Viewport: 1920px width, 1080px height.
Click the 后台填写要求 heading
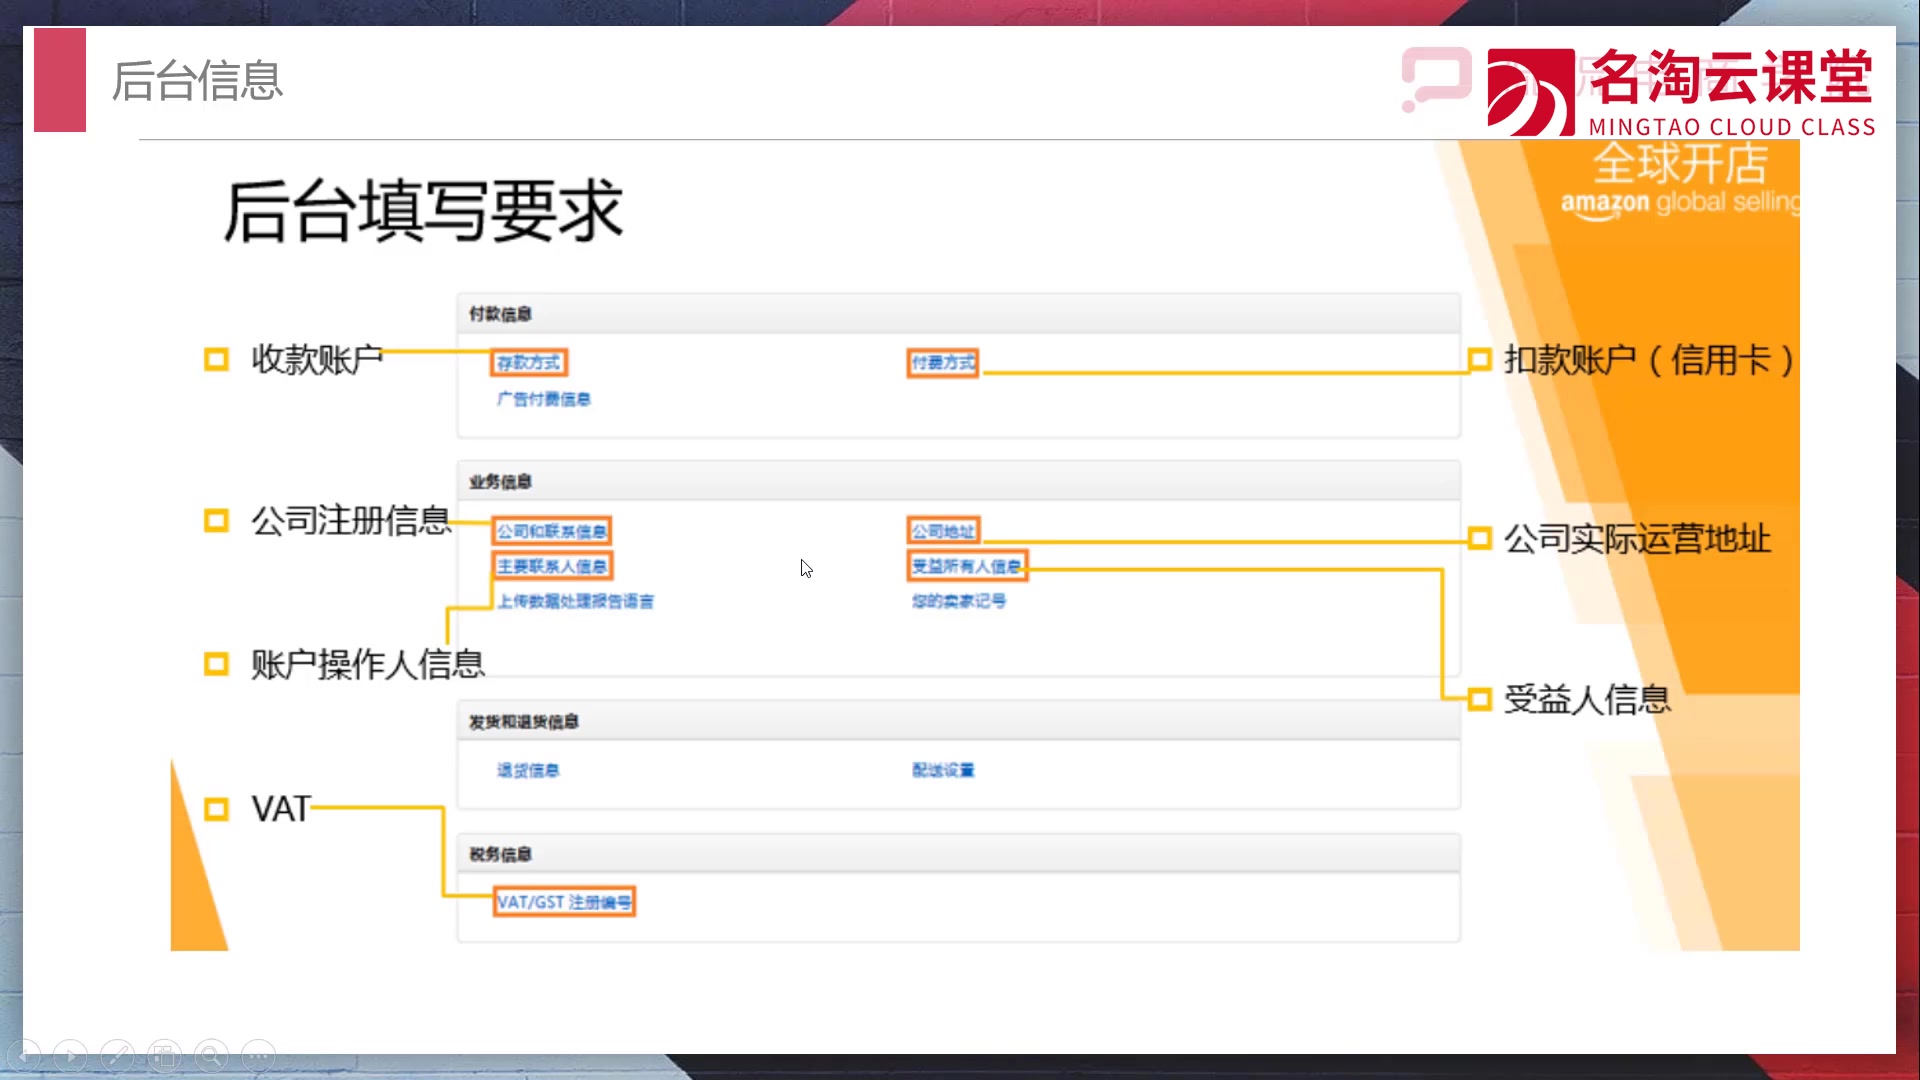coord(423,211)
